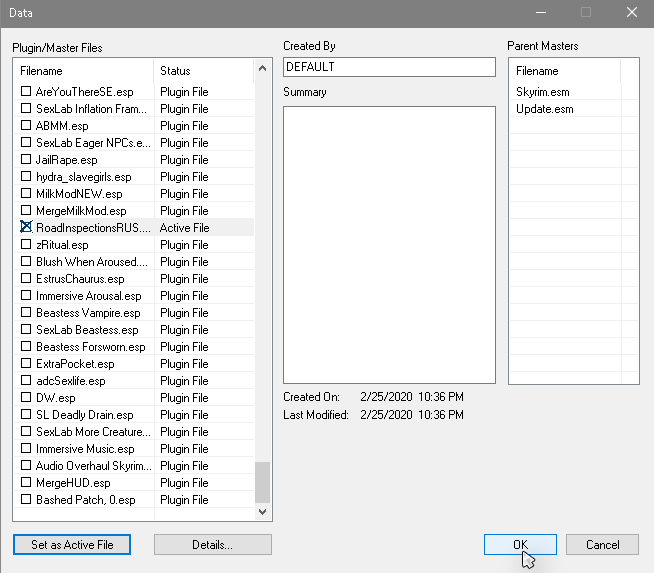Select Skyrim.esm in Parent Masters list
Viewport: 654px width, 573px height.
[x=544, y=92]
